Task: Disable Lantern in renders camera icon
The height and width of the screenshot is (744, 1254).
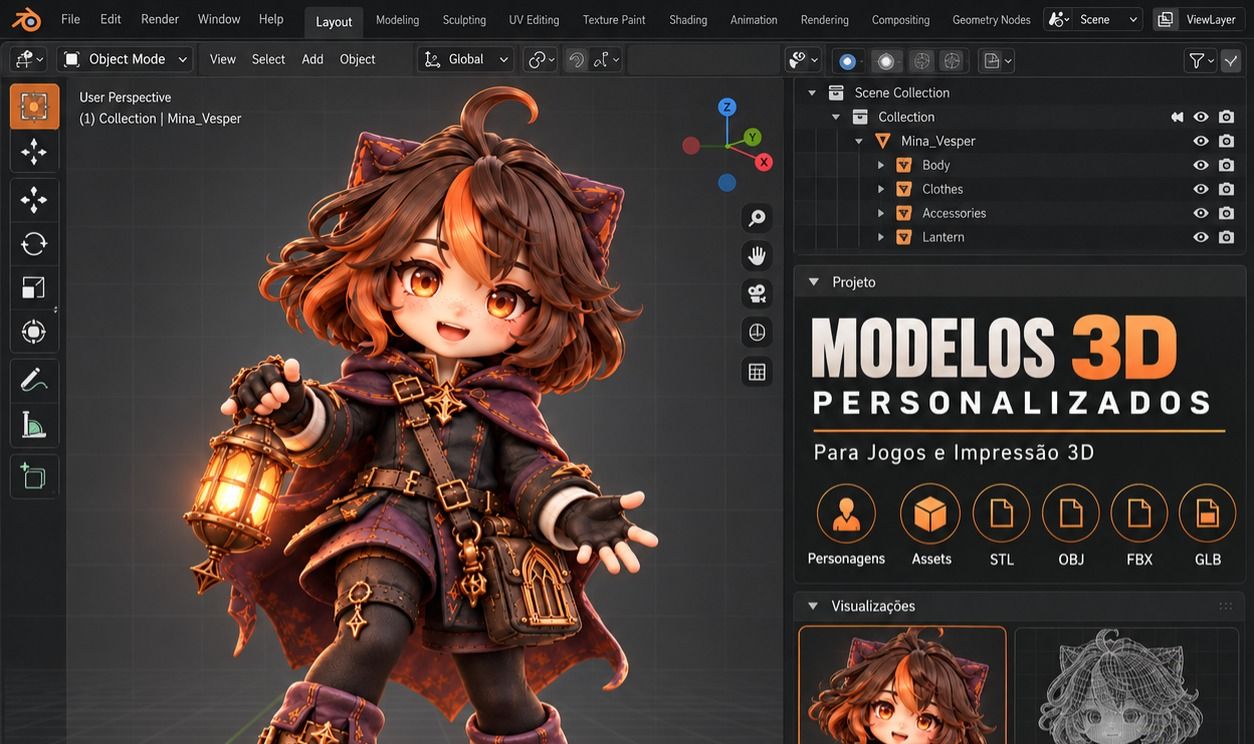Action: [1227, 237]
